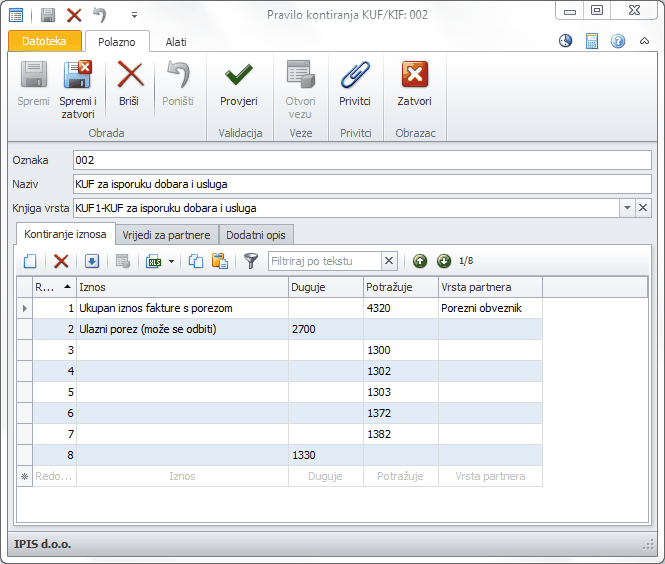The height and width of the screenshot is (564, 665).
Task: Switch to the Polazno ribbon tab
Action: (x=117, y=42)
